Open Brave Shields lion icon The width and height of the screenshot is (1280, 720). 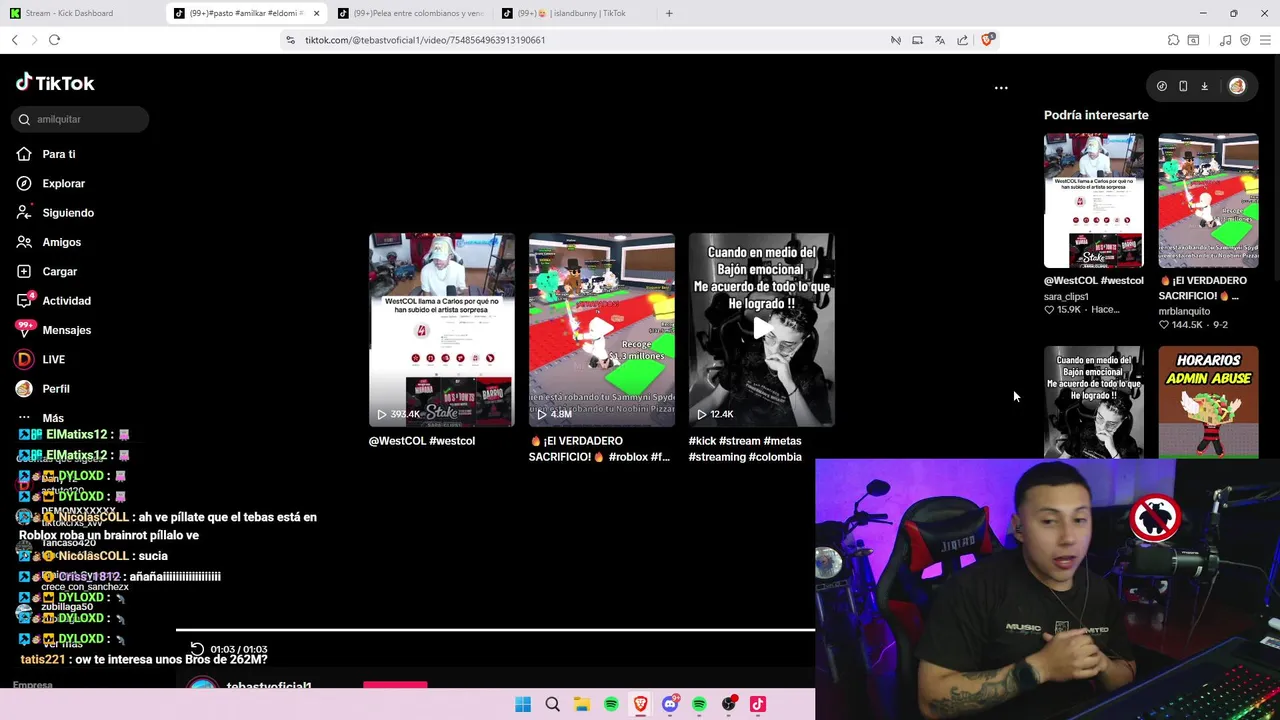pyautogui.click(x=987, y=40)
